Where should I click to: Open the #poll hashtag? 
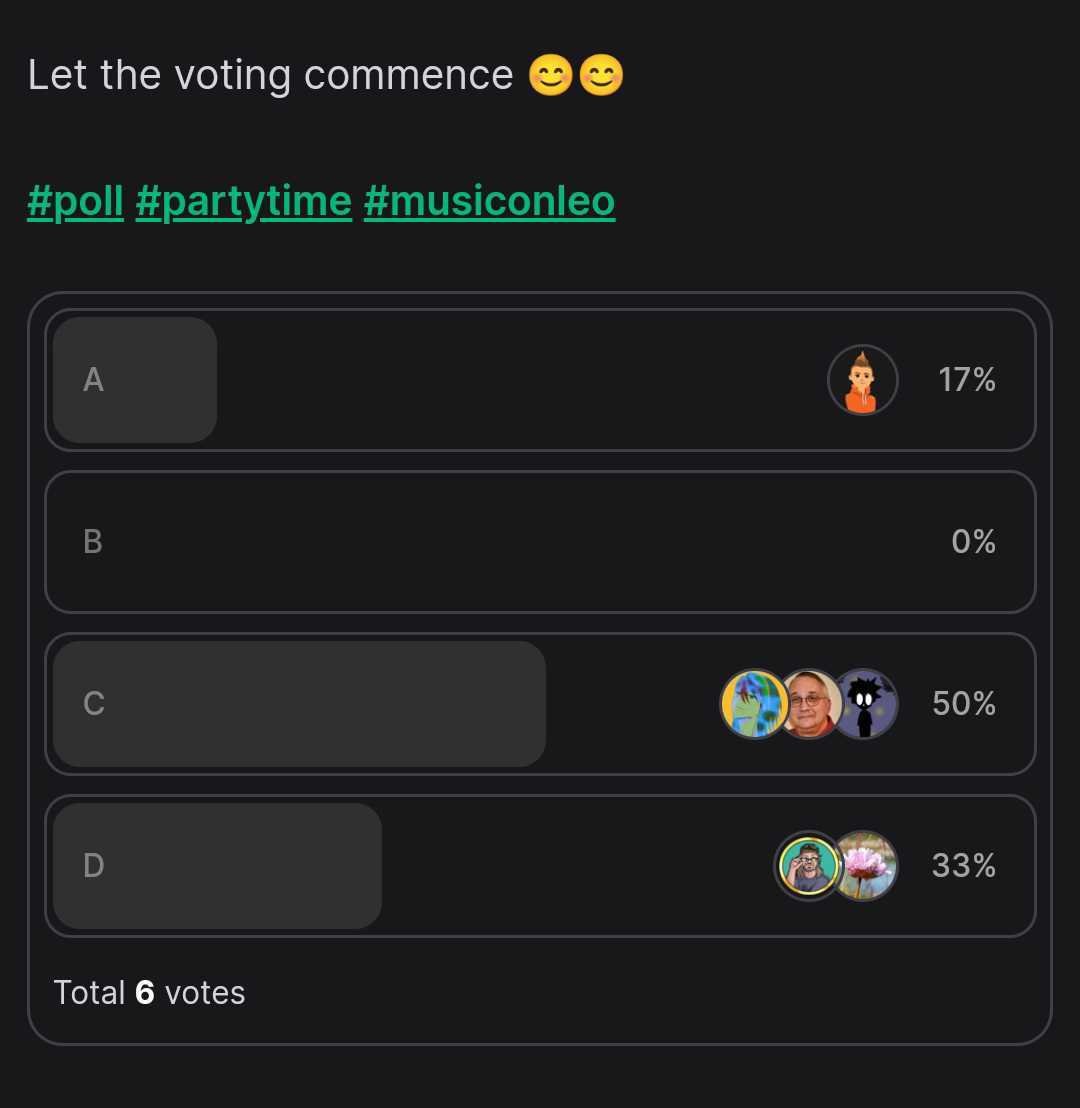76,201
